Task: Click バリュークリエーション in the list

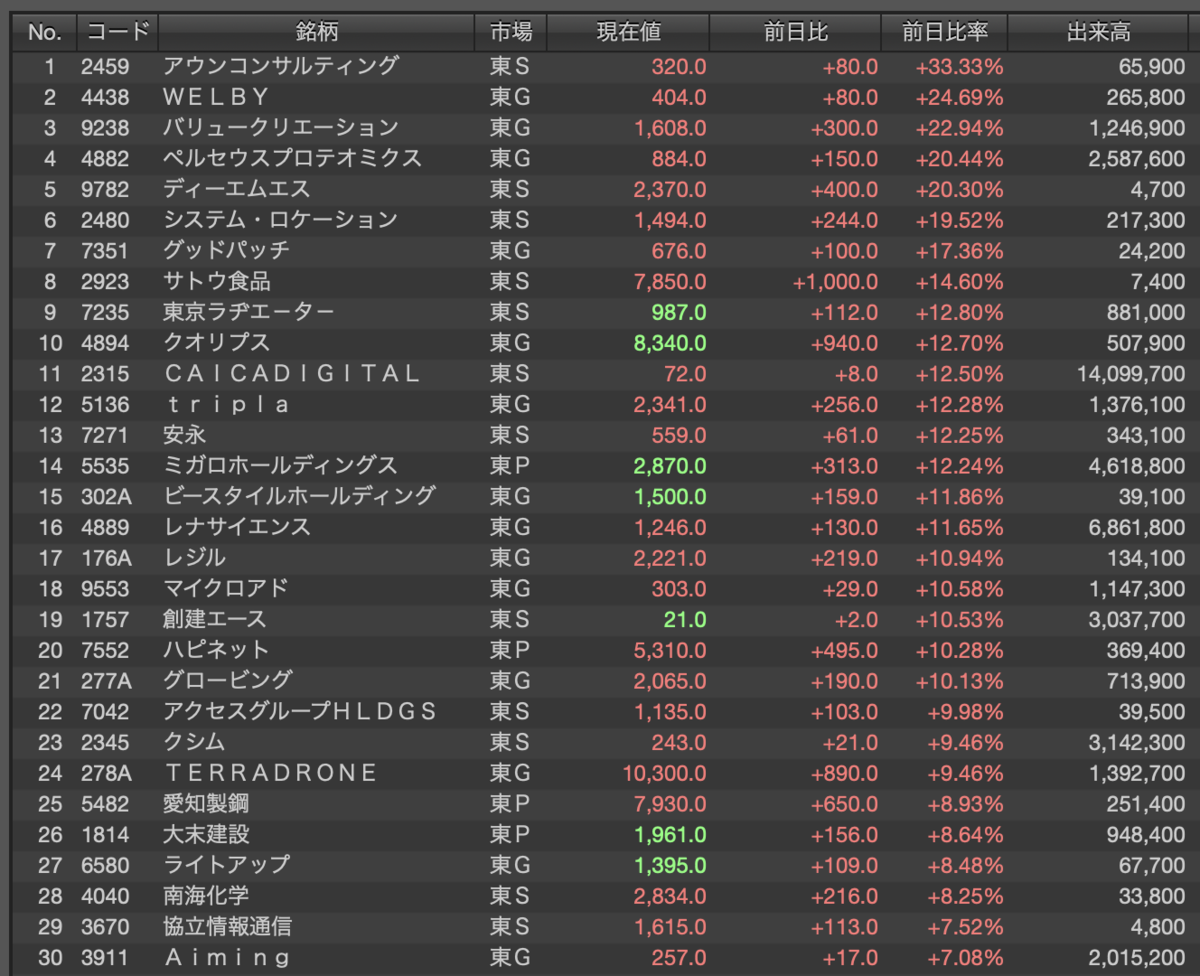Action: 281,128
